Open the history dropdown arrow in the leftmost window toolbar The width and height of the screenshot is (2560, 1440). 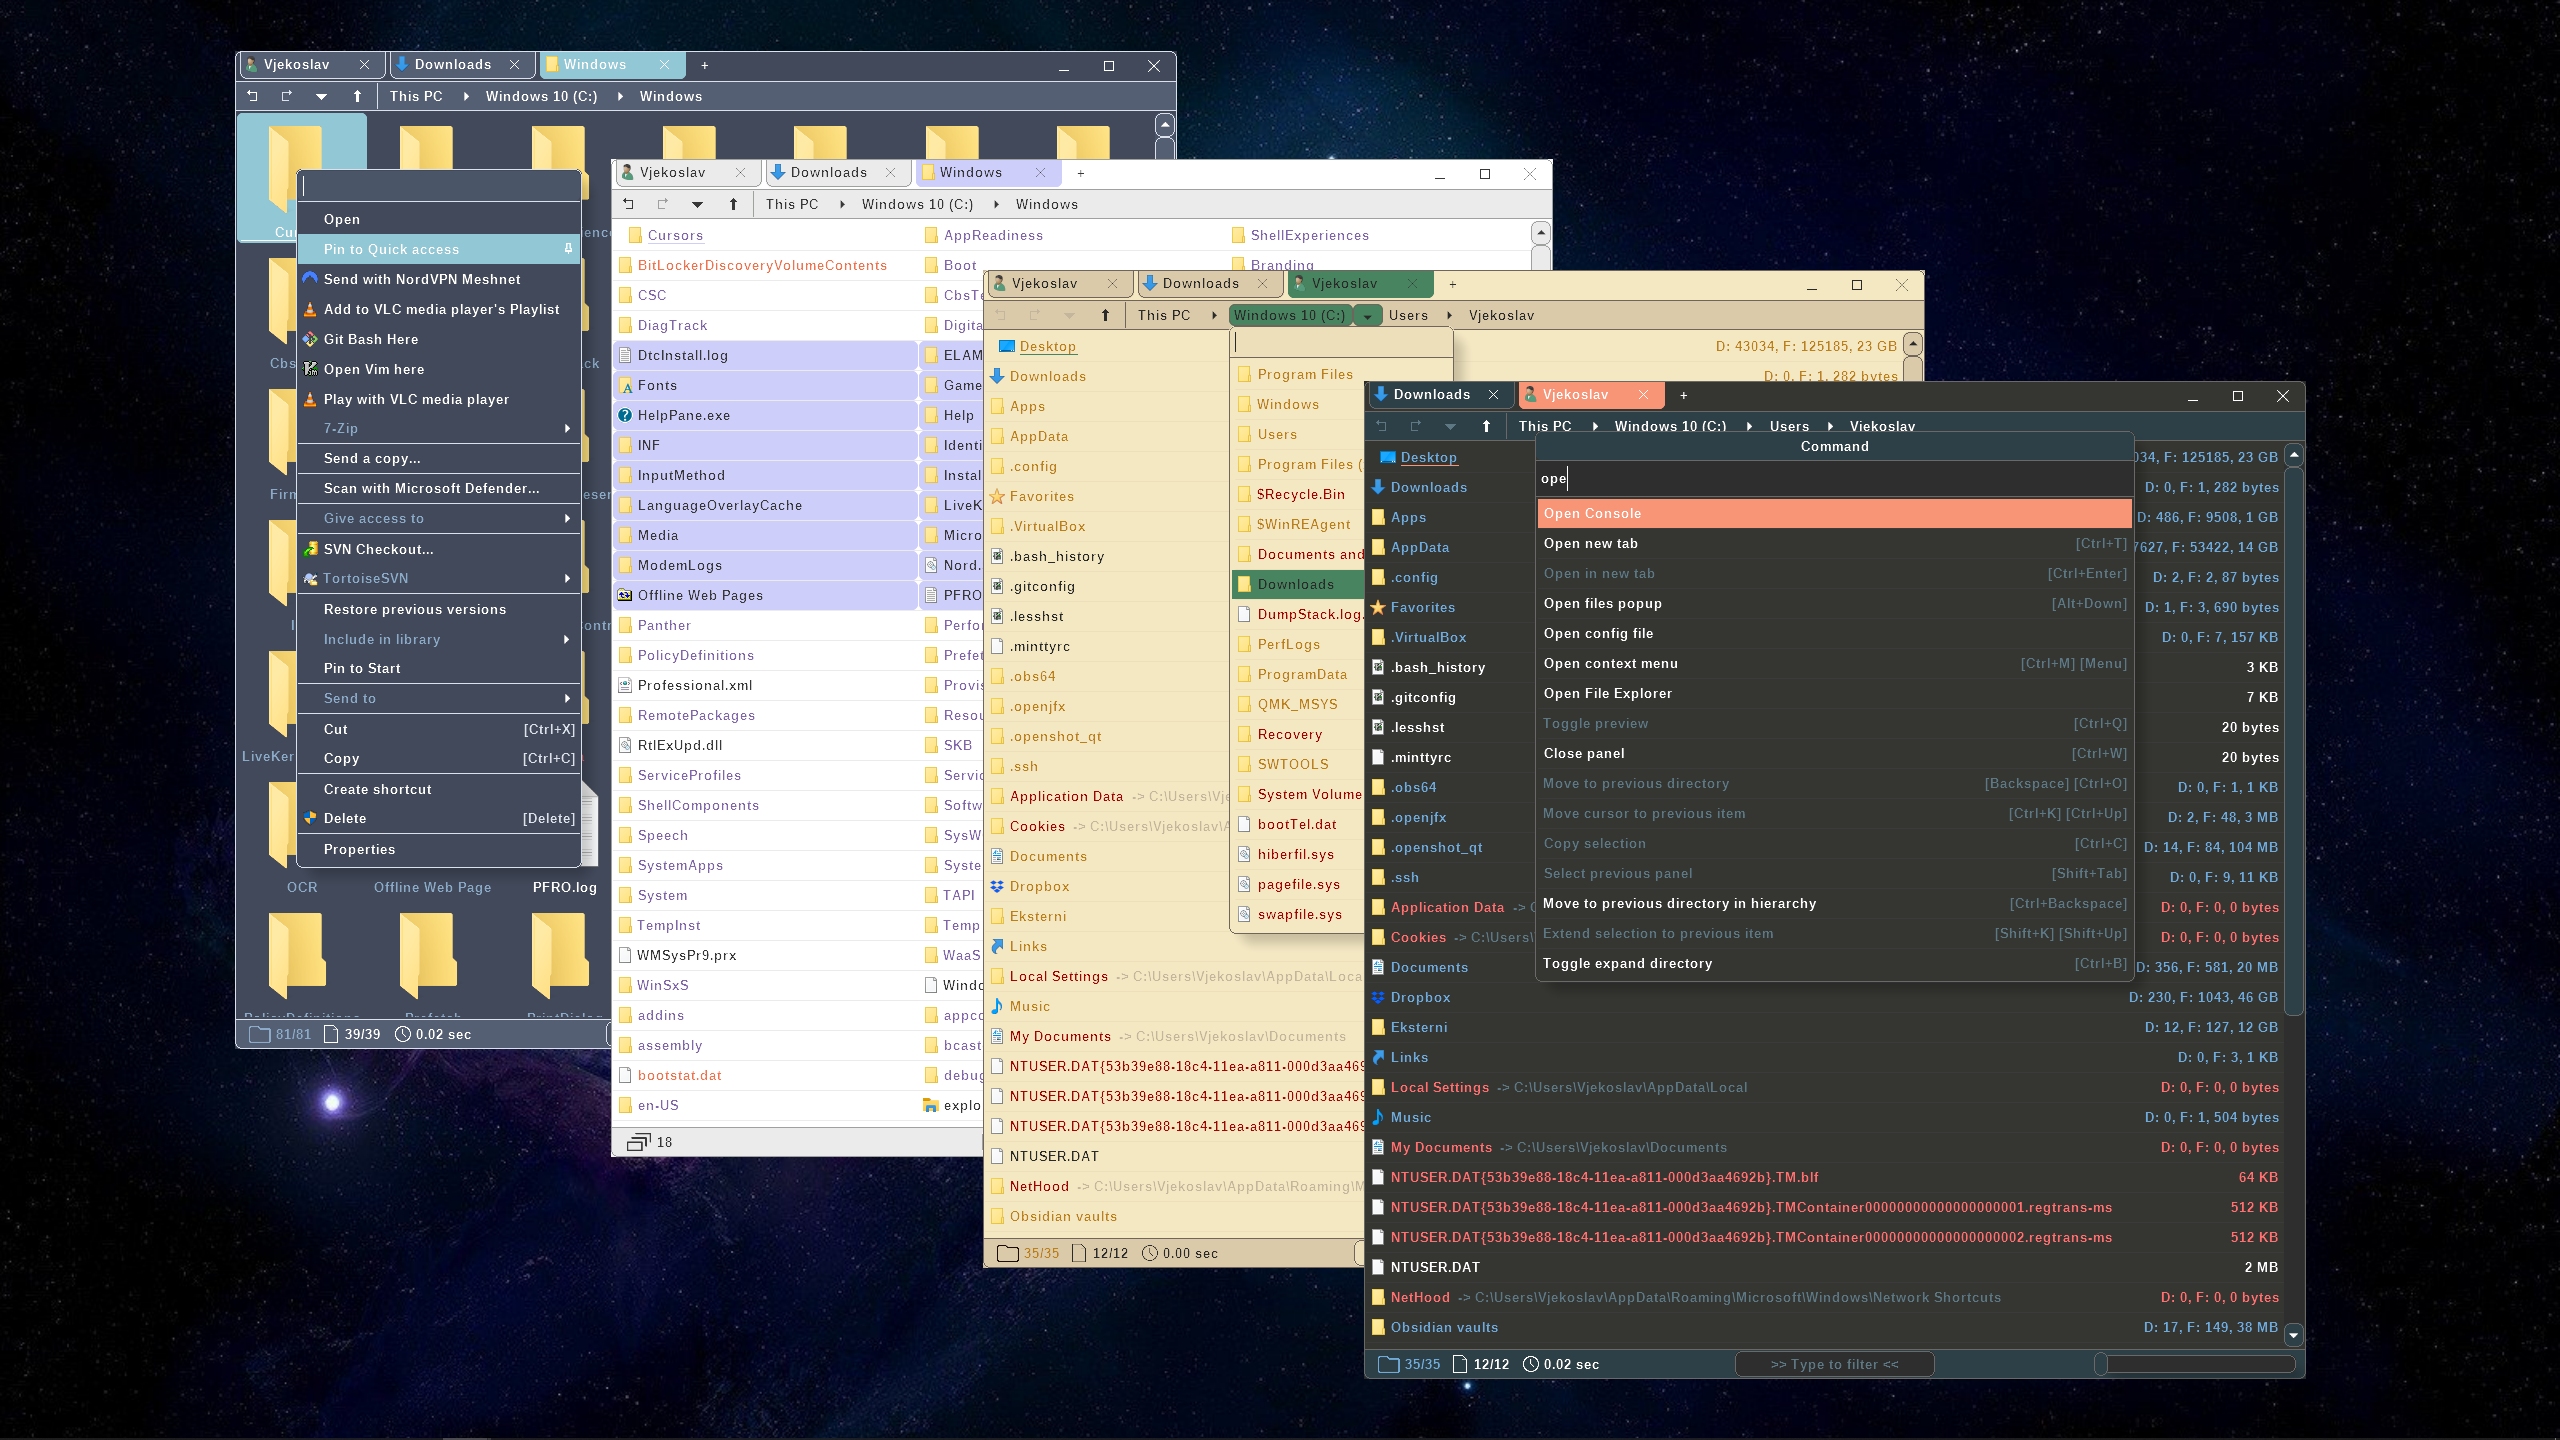(x=321, y=96)
